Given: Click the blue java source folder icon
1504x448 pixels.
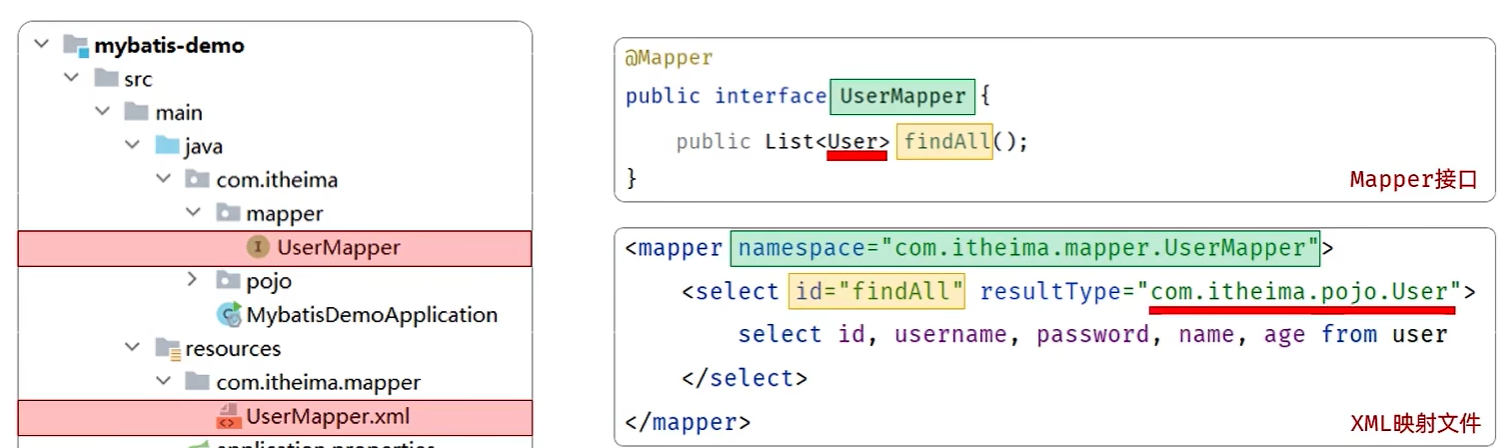Looking at the screenshot, I should tap(167, 146).
